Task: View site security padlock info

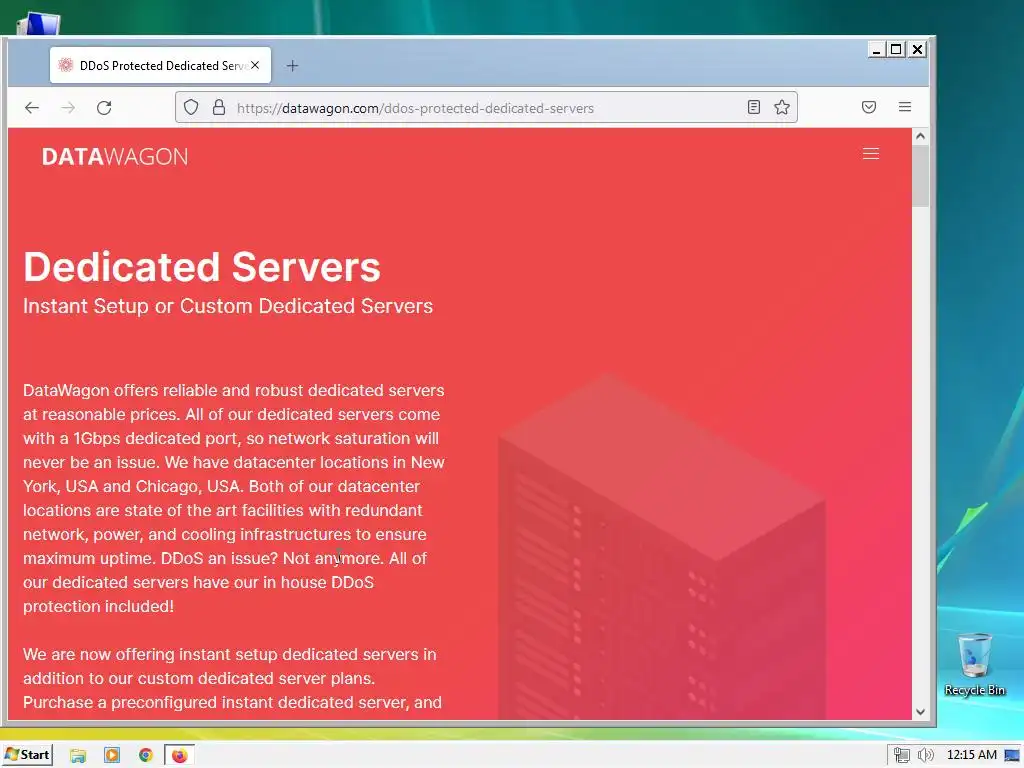Action: 219,107
